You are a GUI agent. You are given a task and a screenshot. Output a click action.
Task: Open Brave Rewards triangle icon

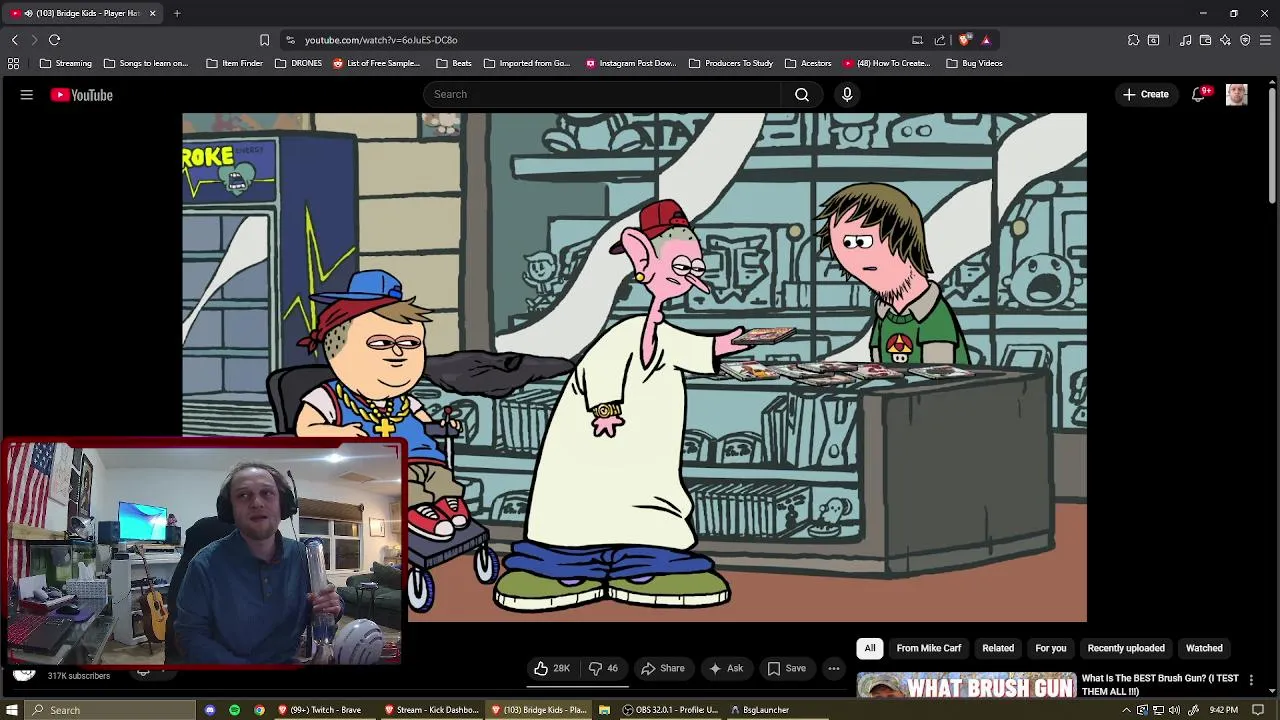click(986, 40)
